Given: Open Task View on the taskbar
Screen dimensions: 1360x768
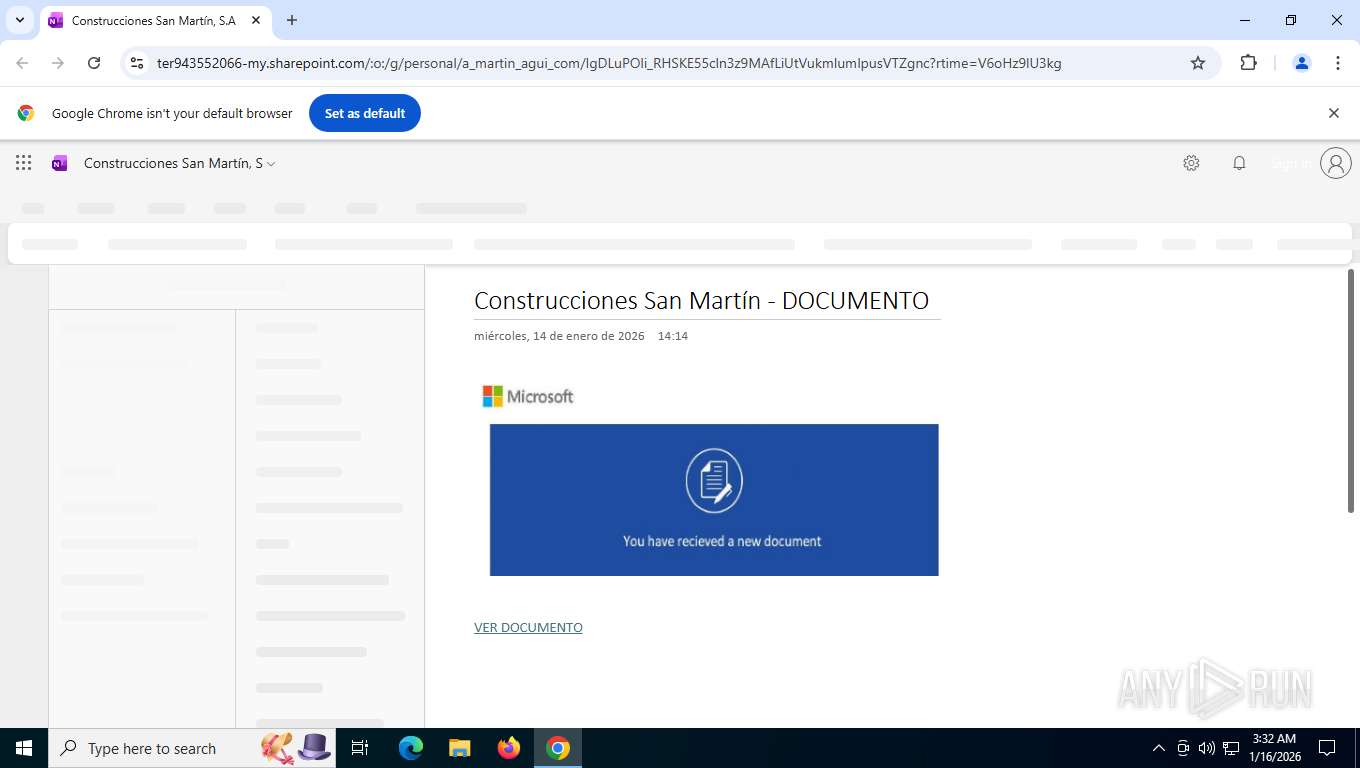Looking at the screenshot, I should [360, 748].
